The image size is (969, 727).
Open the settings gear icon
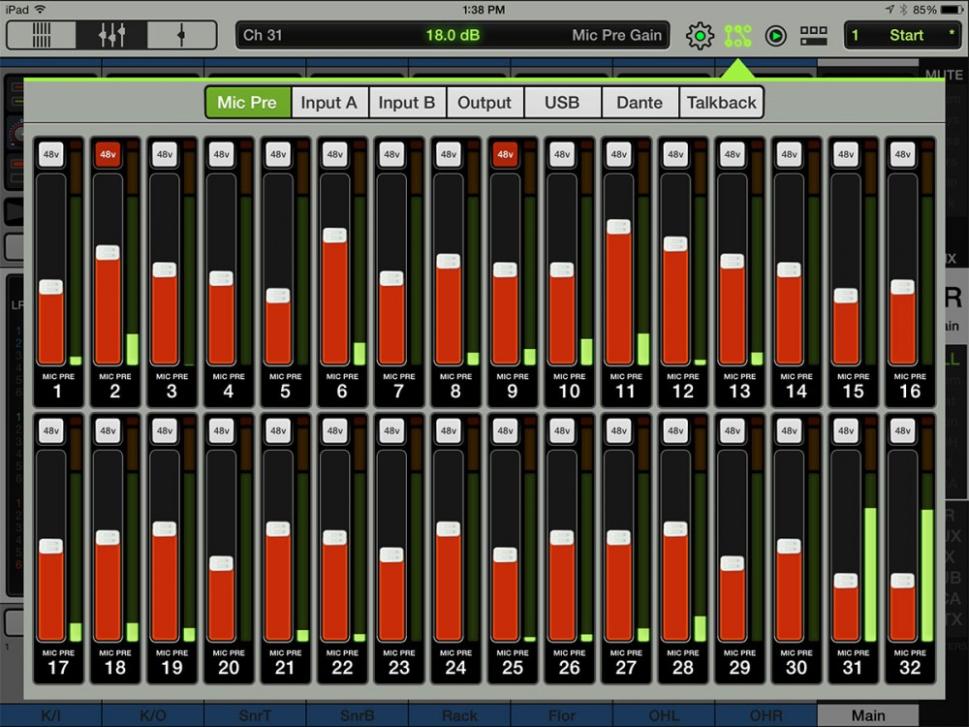(x=700, y=36)
